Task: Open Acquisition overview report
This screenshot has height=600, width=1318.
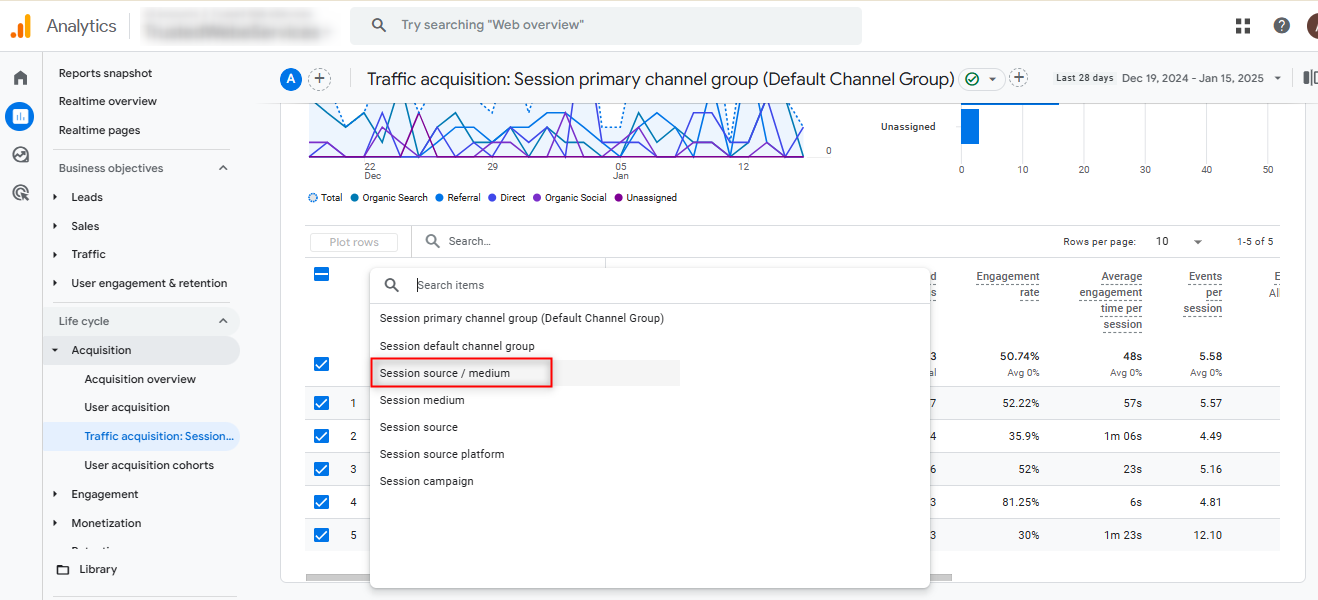Action: (x=140, y=379)
